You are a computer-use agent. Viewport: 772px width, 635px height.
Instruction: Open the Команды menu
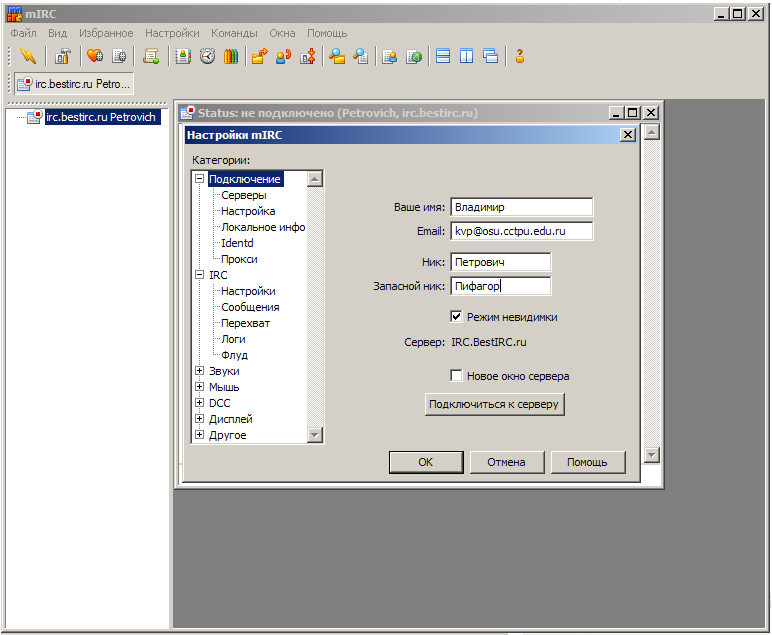[x=234, y=33]
